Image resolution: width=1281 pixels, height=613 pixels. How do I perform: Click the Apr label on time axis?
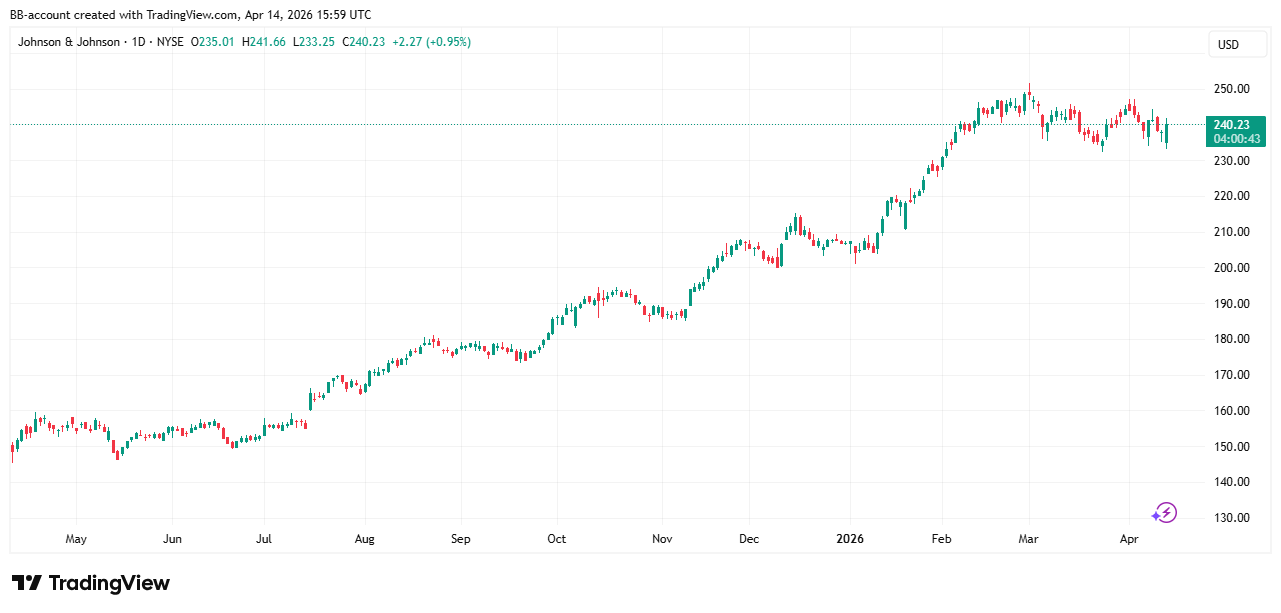coord(1127,539)
